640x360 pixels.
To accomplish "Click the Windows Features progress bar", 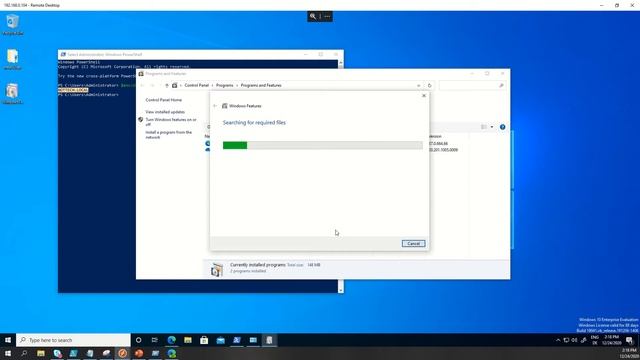I will coord(322,145).
